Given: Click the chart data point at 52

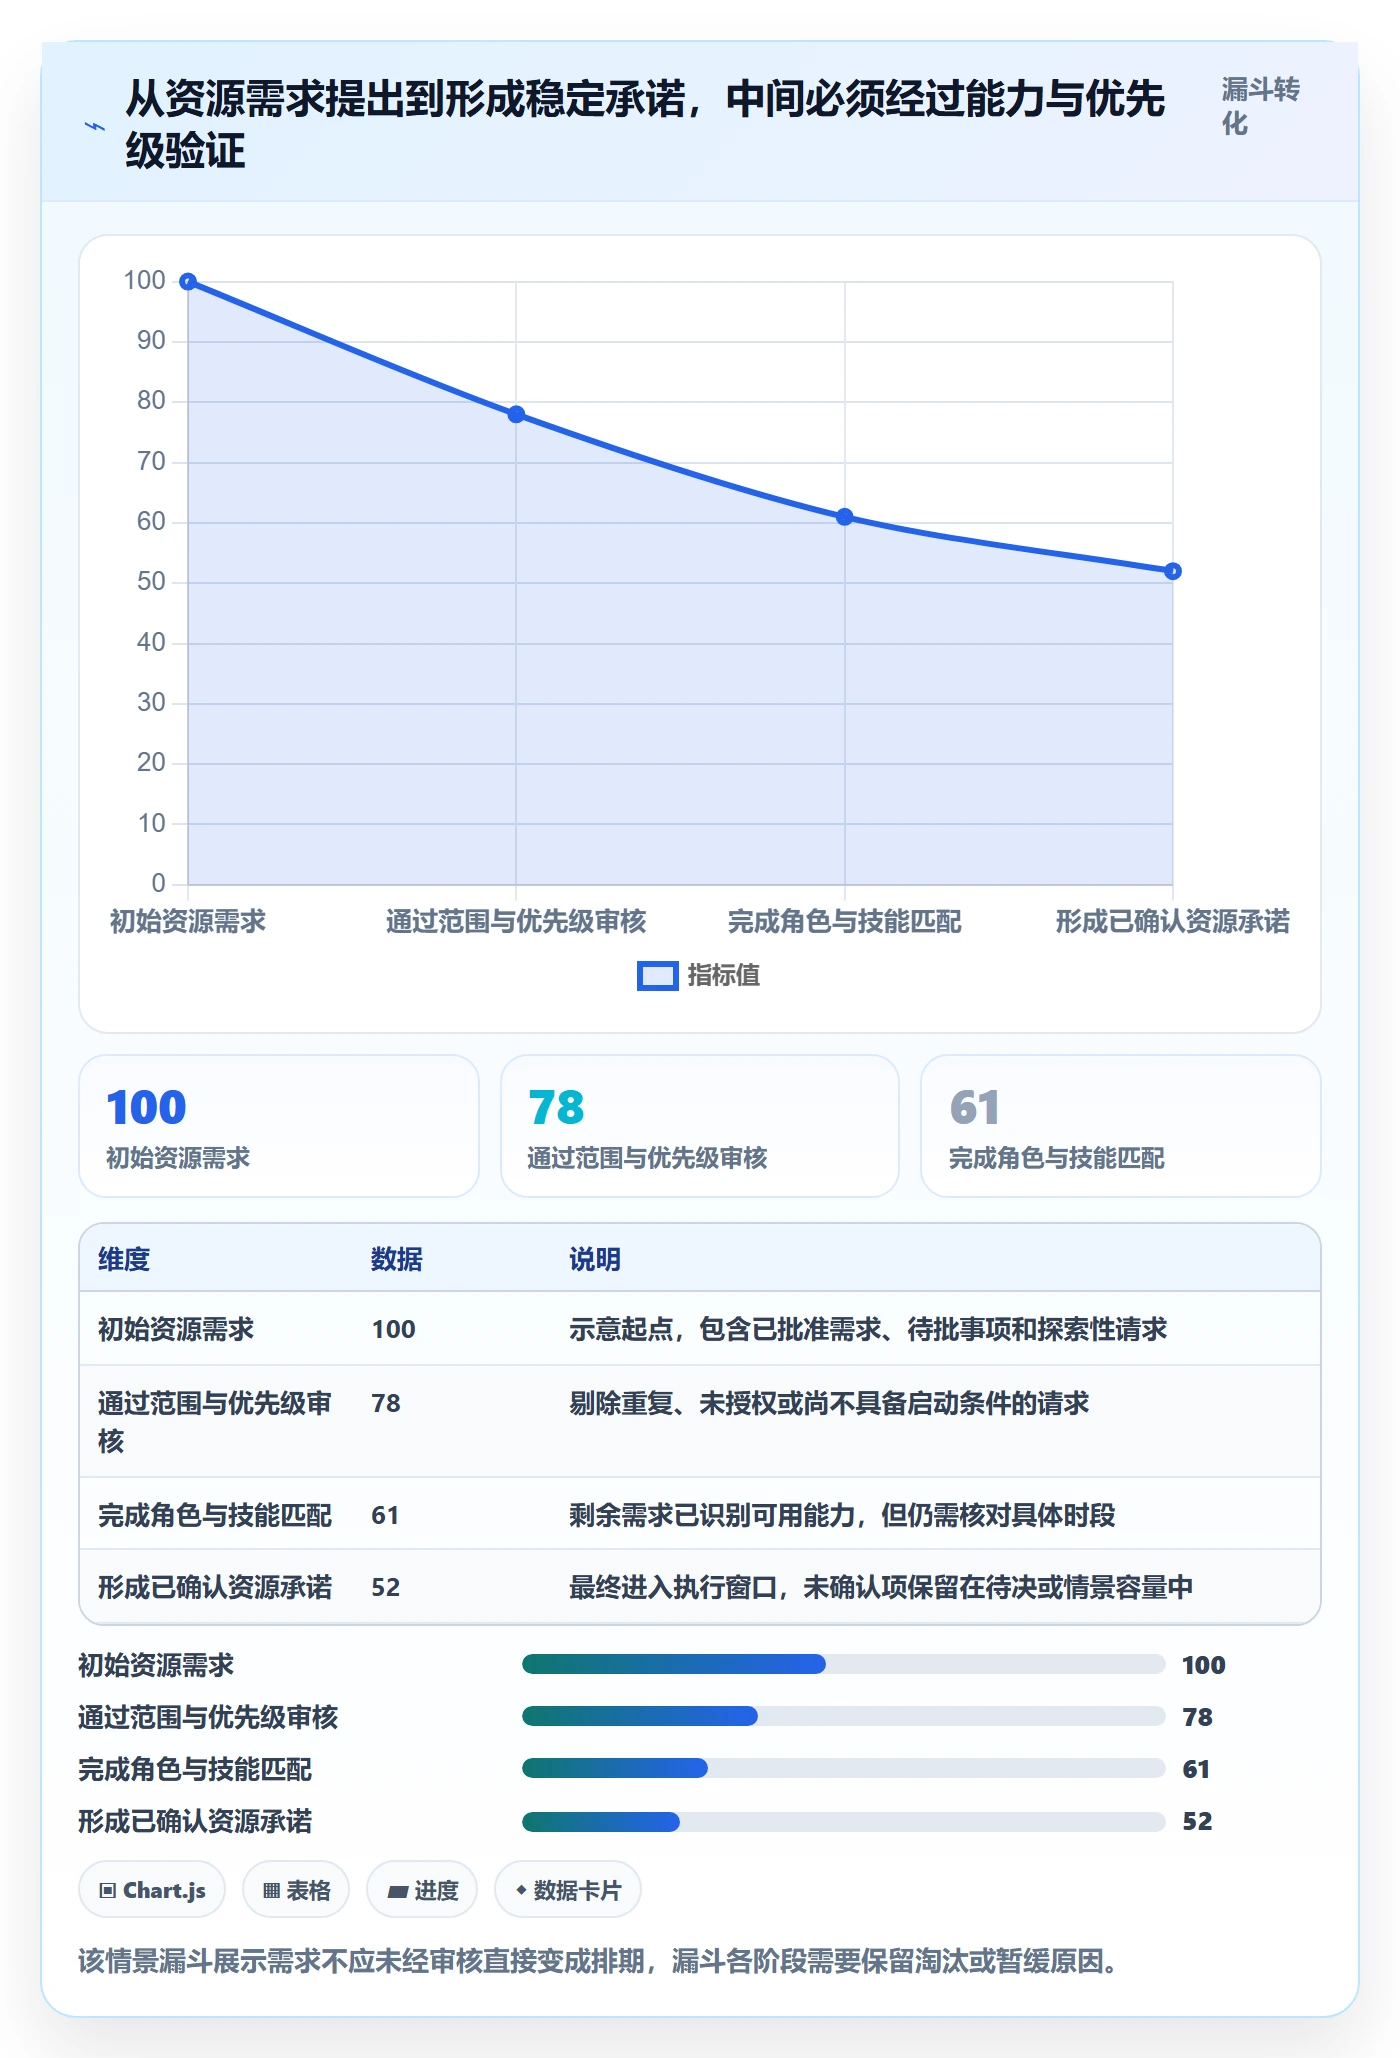Looking at the screenshot, I should 1173,571.
